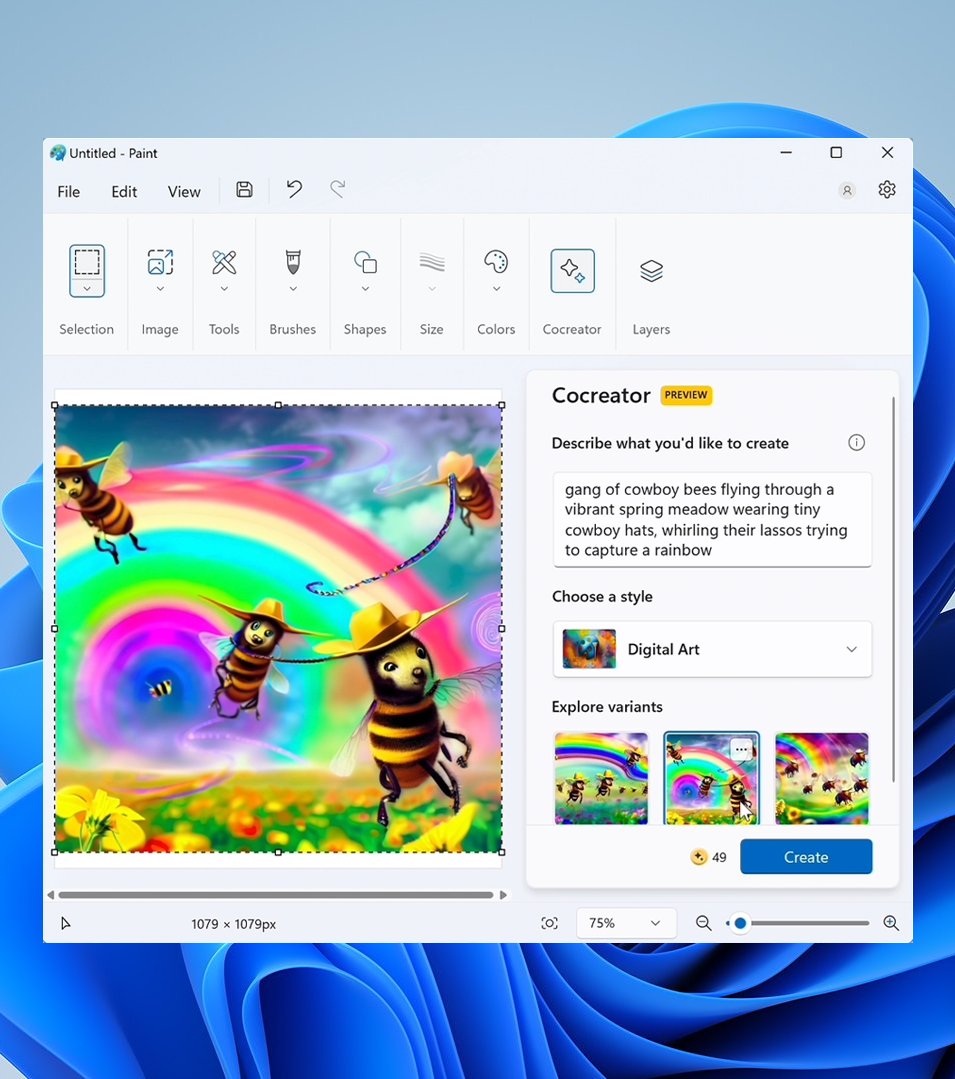Select the rectangular Selection tool
Image resolution: width=955 pixels, height=1079 pixels.
tap(87, 262)
